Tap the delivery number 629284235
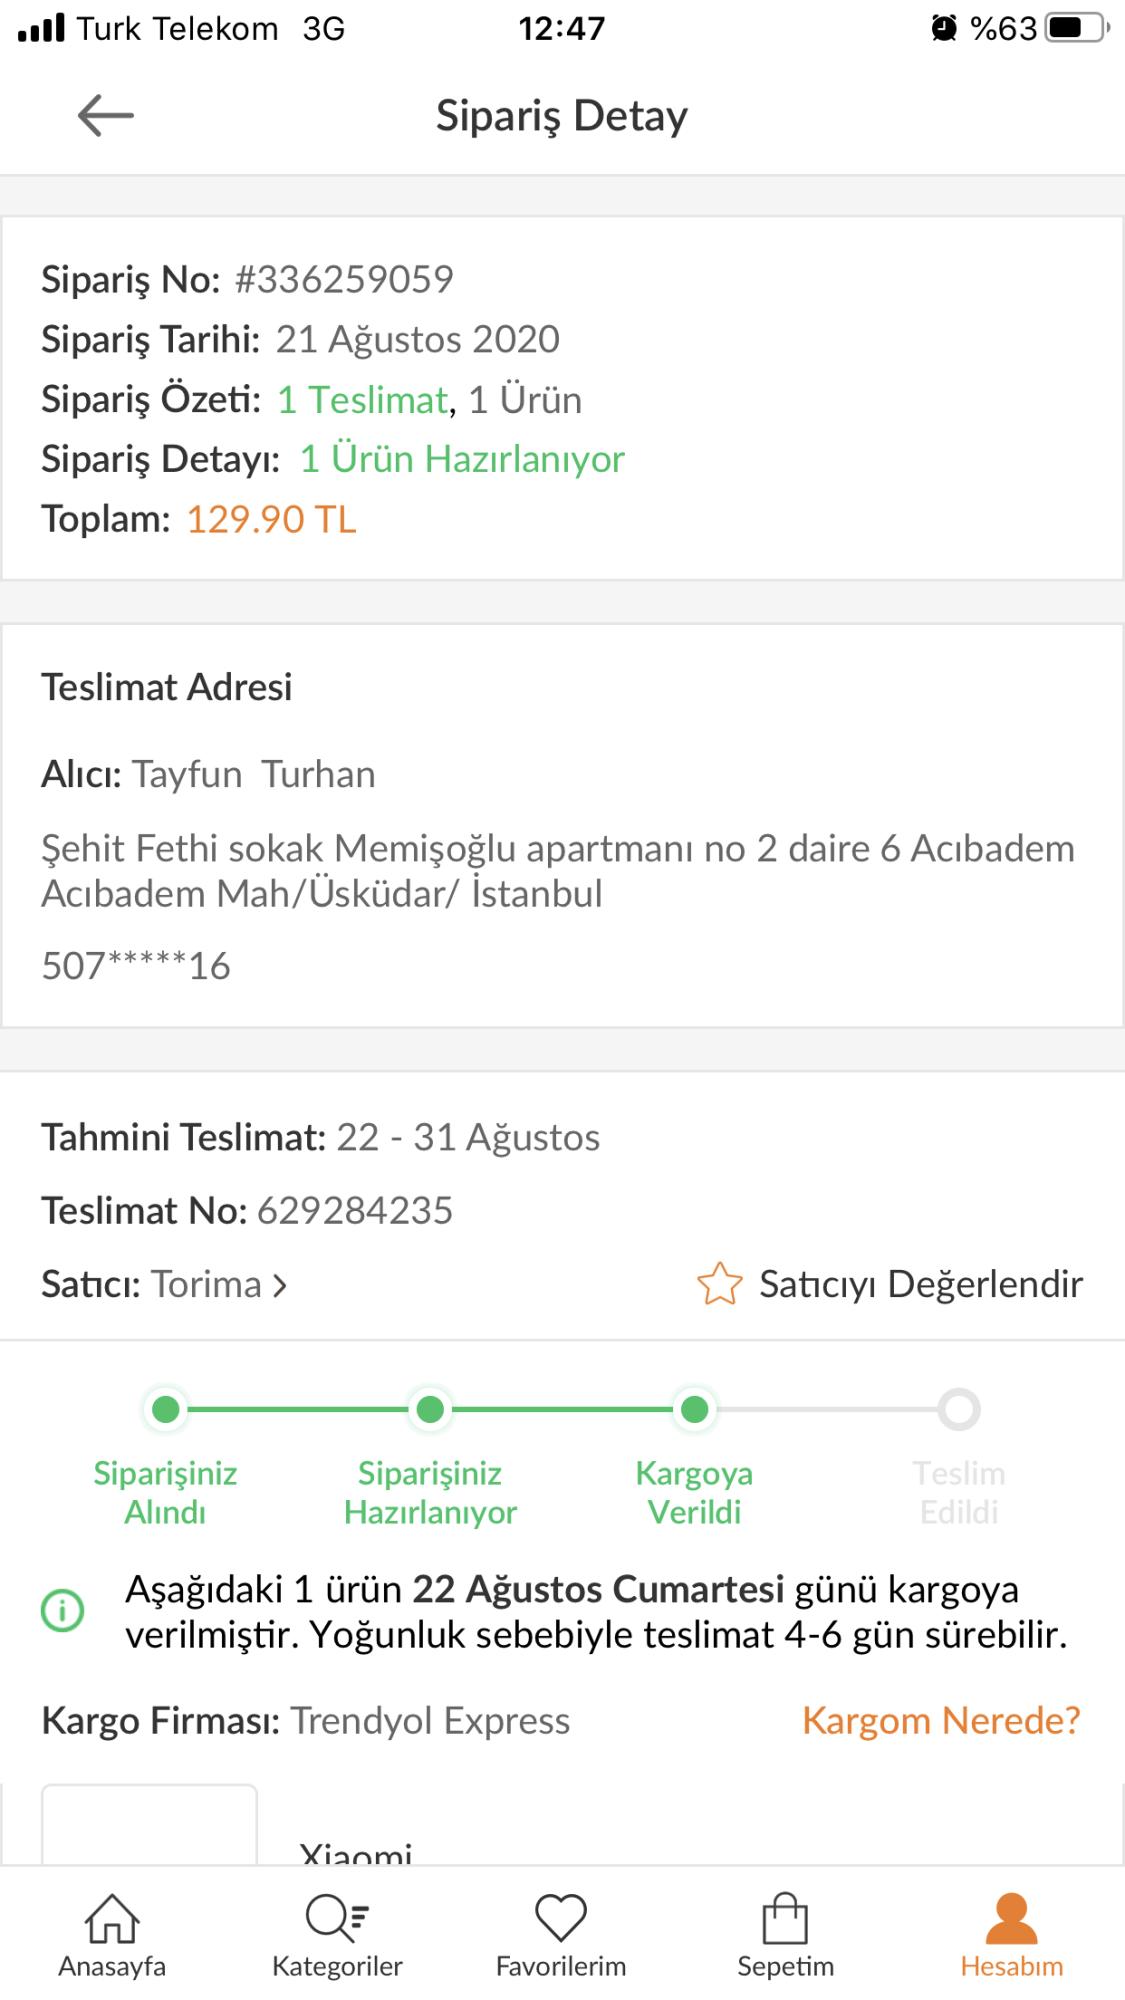Screen dimensions: 1125x2000 point(355,1211)
